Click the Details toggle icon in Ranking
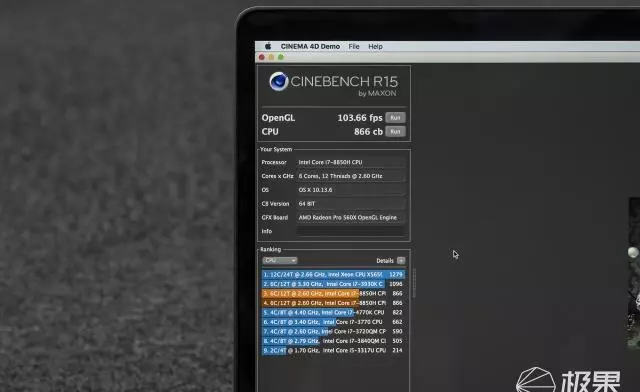Image resolution: width=640 pixels, height=392 pixels. 401,261
